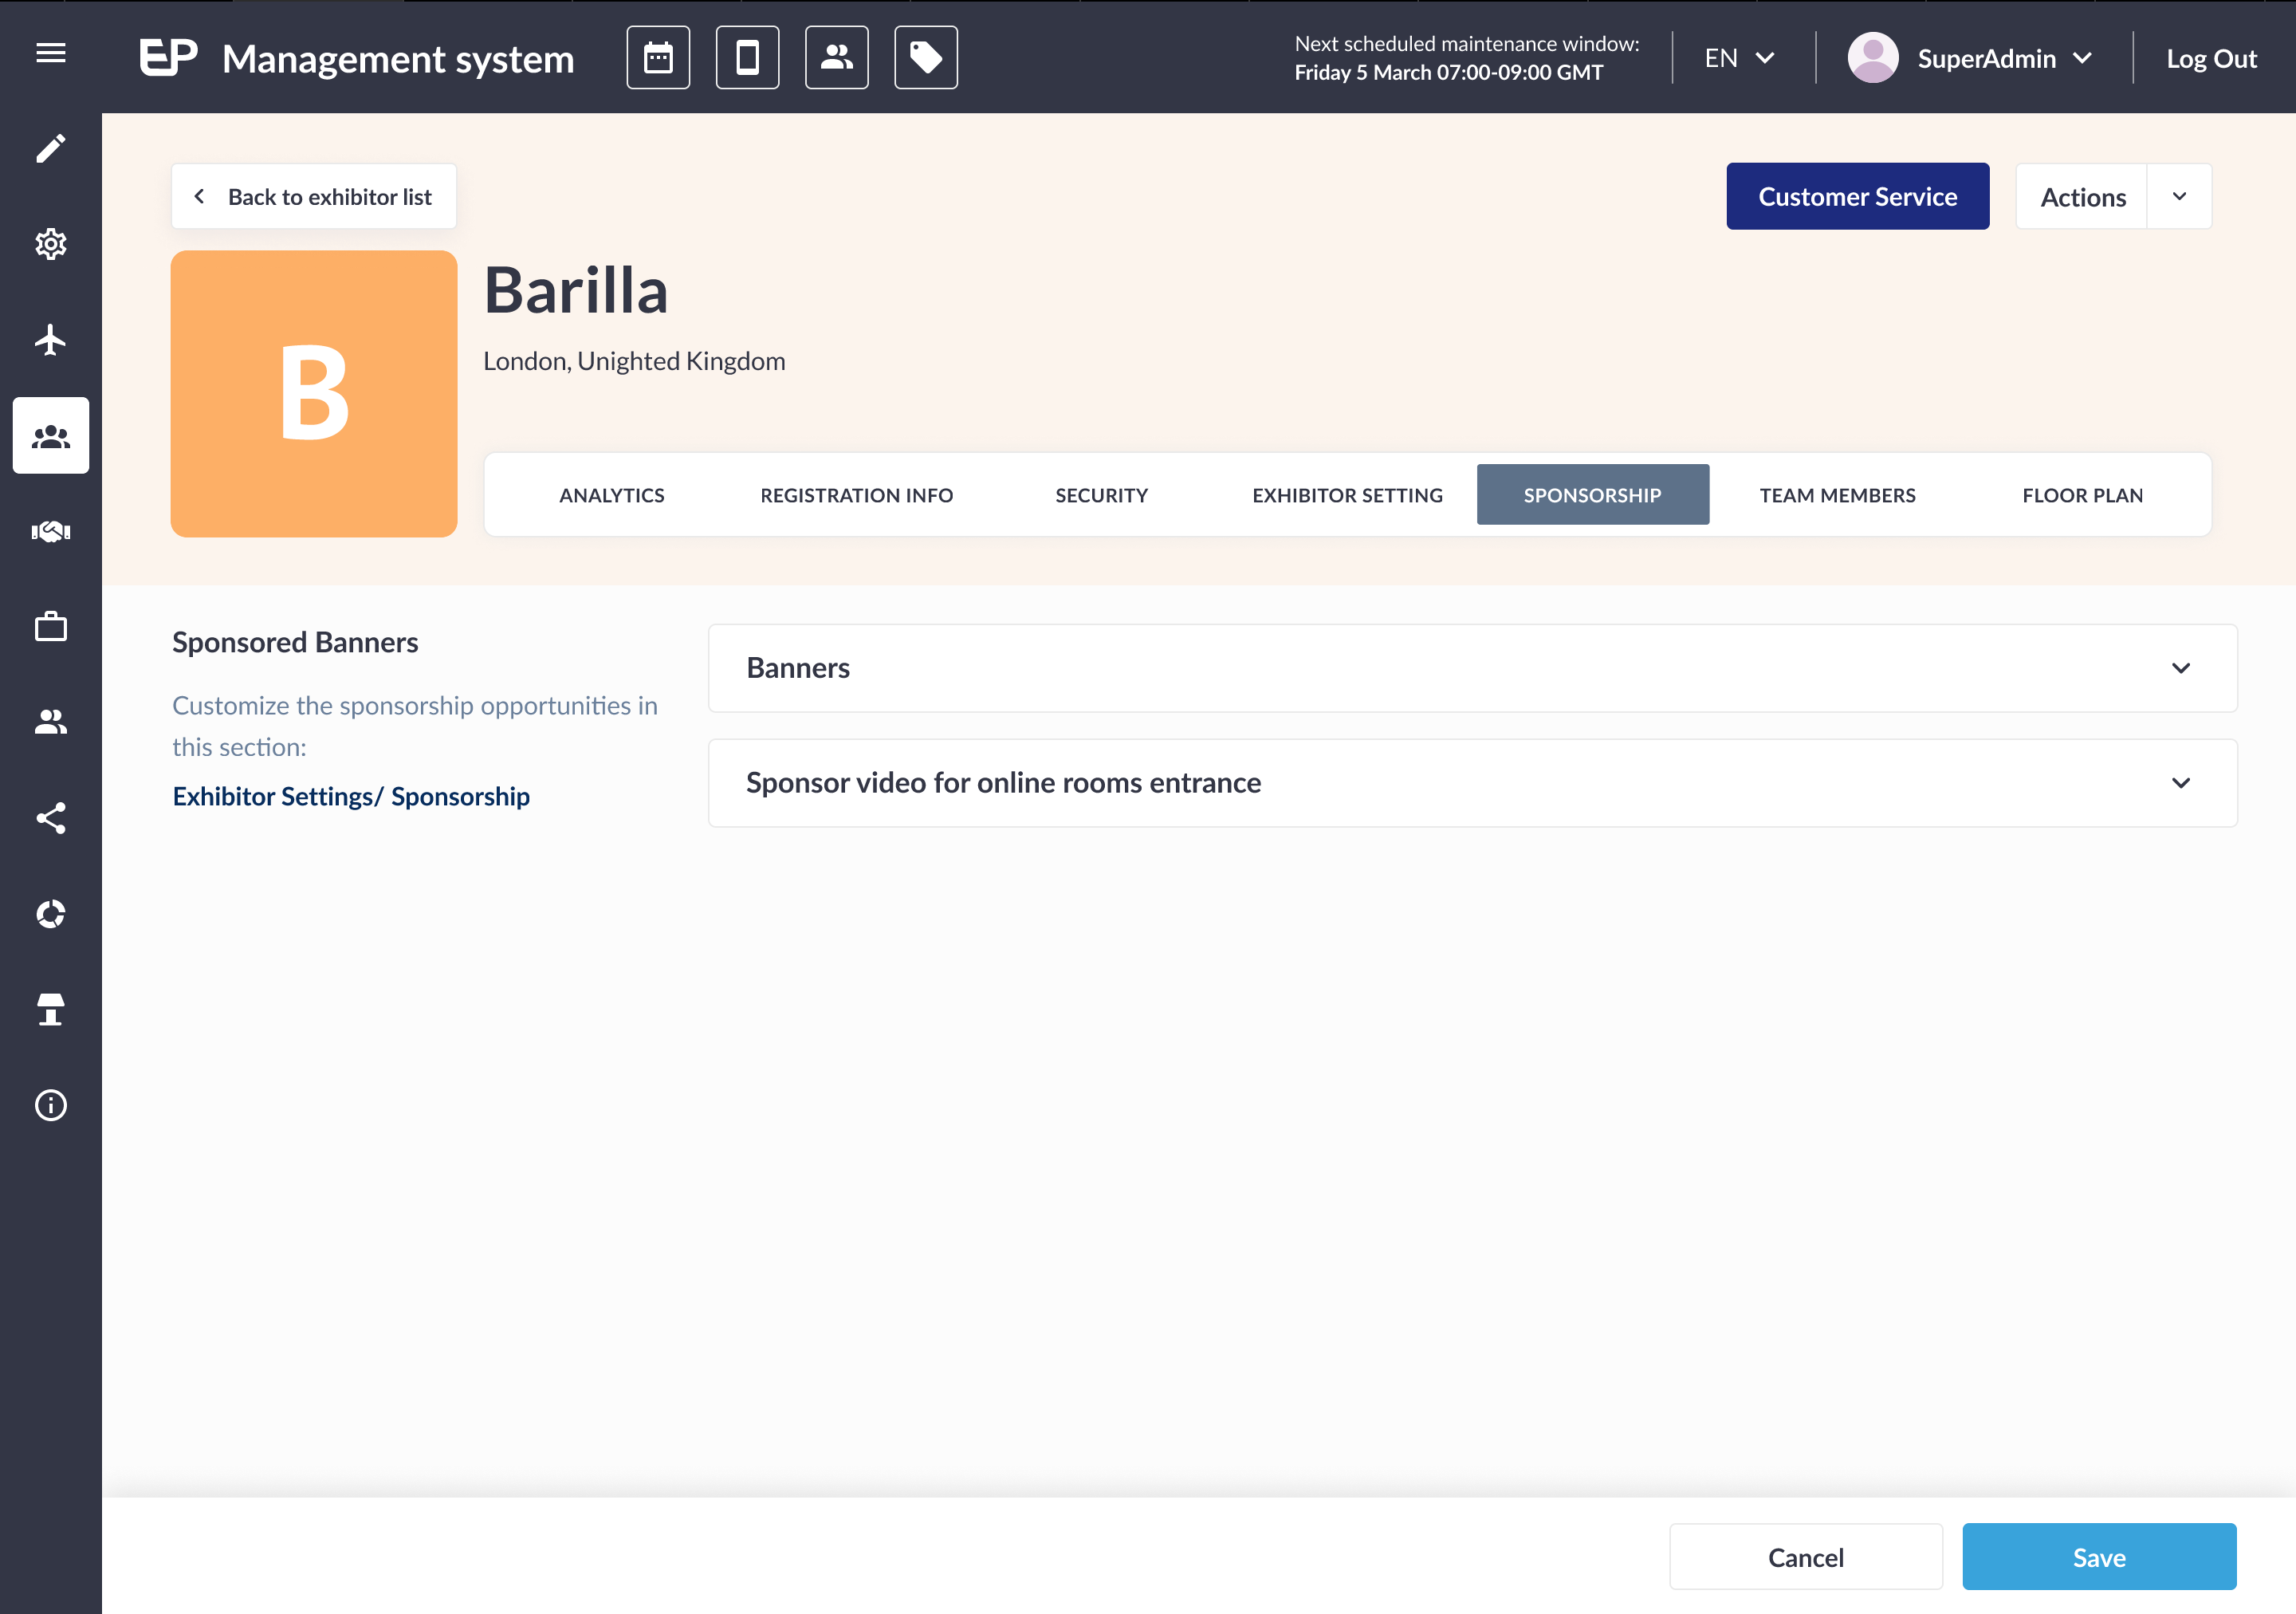Switch to the Security tab

tap(1101, 495)
